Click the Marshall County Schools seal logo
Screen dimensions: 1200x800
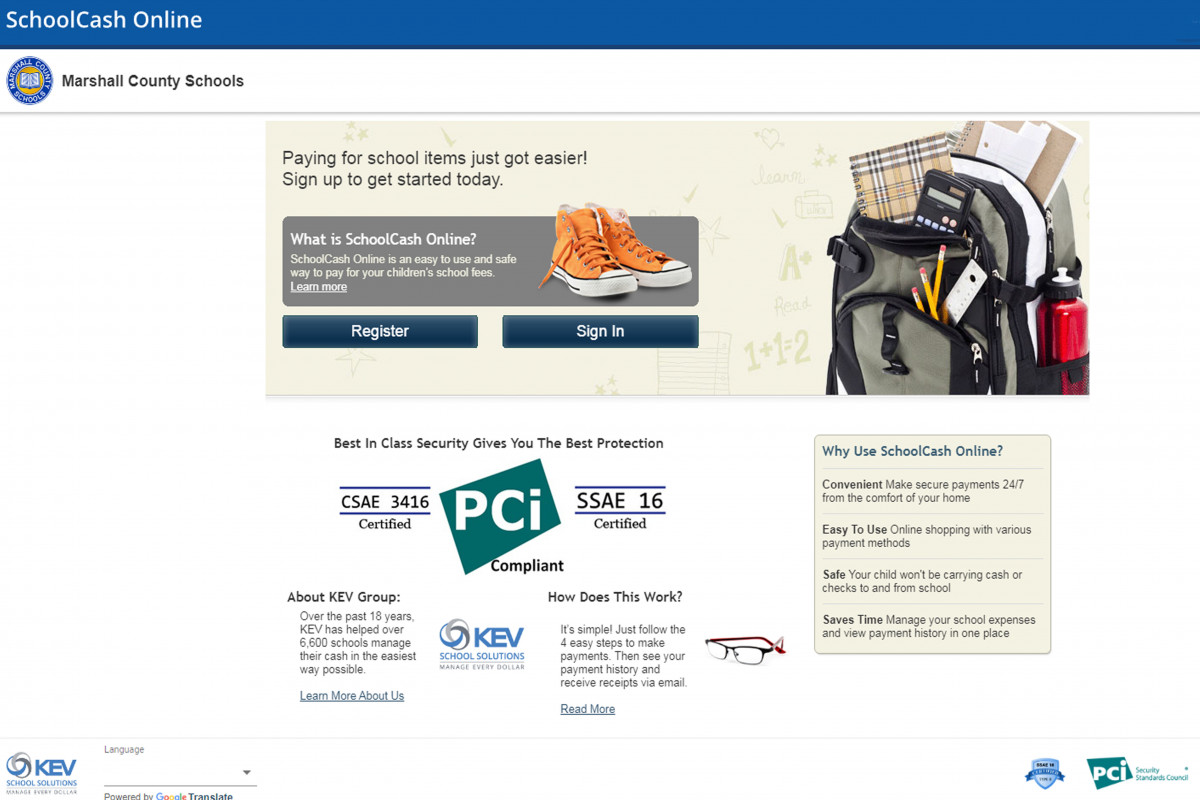30,81
